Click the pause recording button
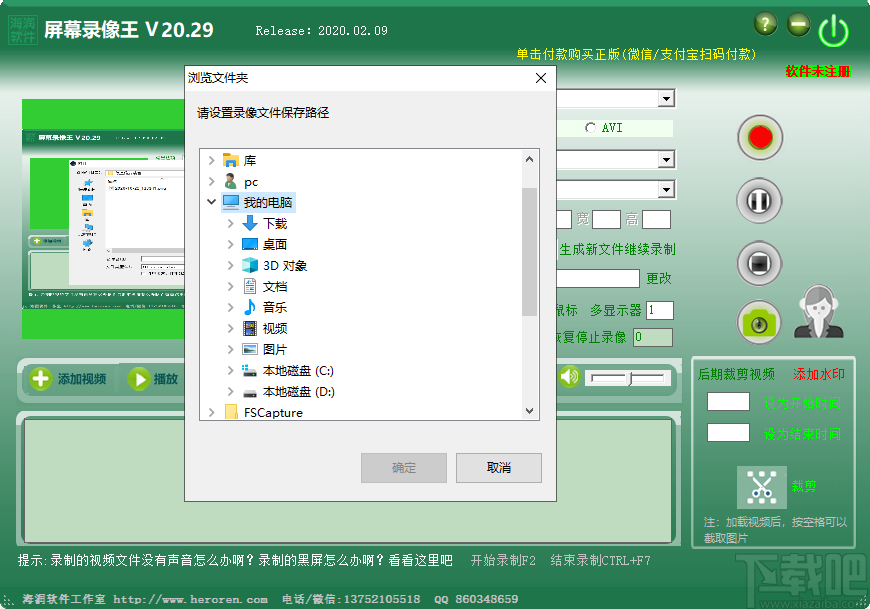This screenshot has width=870, height=609. pos(759,200)
